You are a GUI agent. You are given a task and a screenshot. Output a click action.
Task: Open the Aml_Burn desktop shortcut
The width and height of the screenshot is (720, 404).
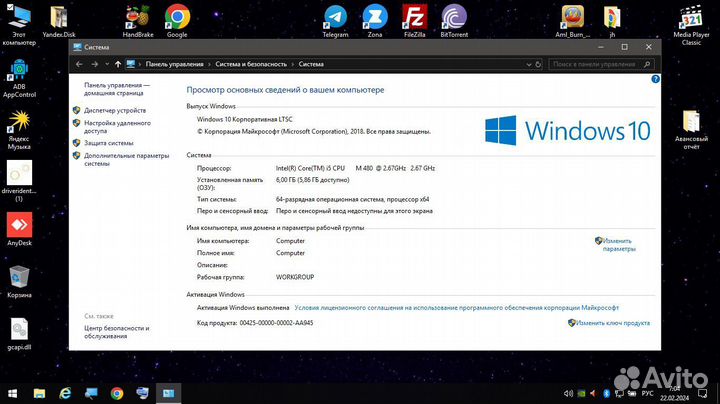pos(572,22)
